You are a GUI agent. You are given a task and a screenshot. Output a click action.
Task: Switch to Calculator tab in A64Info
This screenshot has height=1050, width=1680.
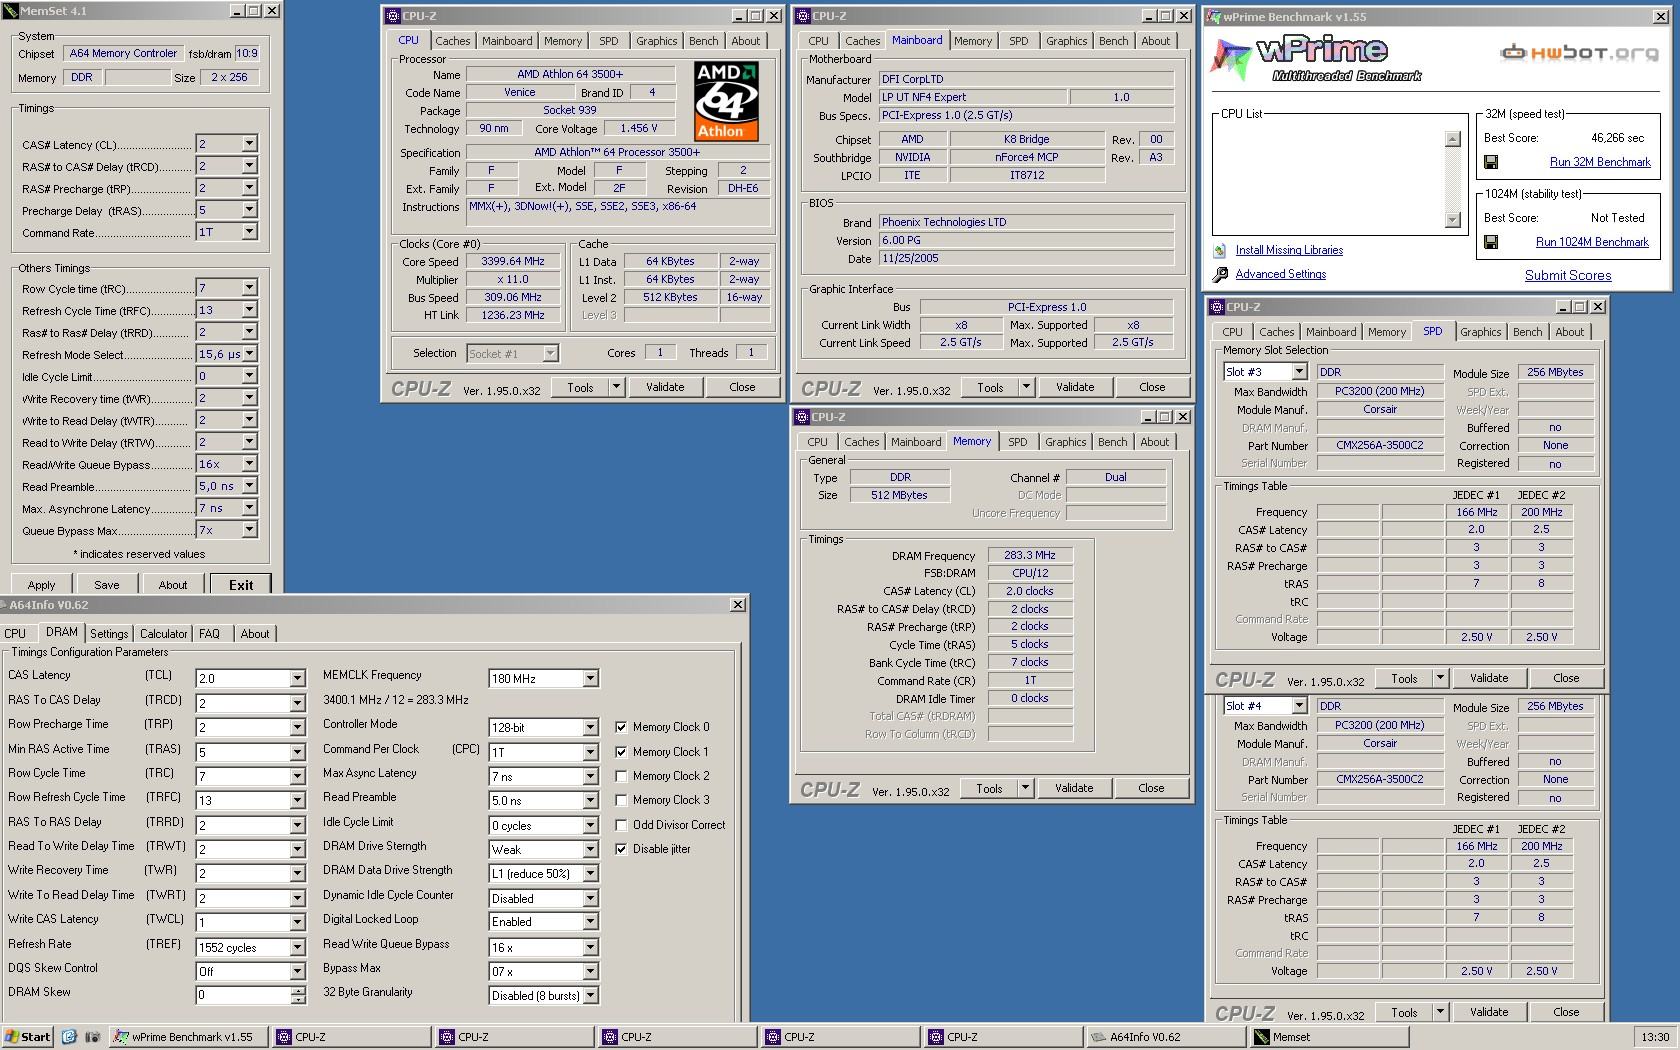tap(163, 634)
